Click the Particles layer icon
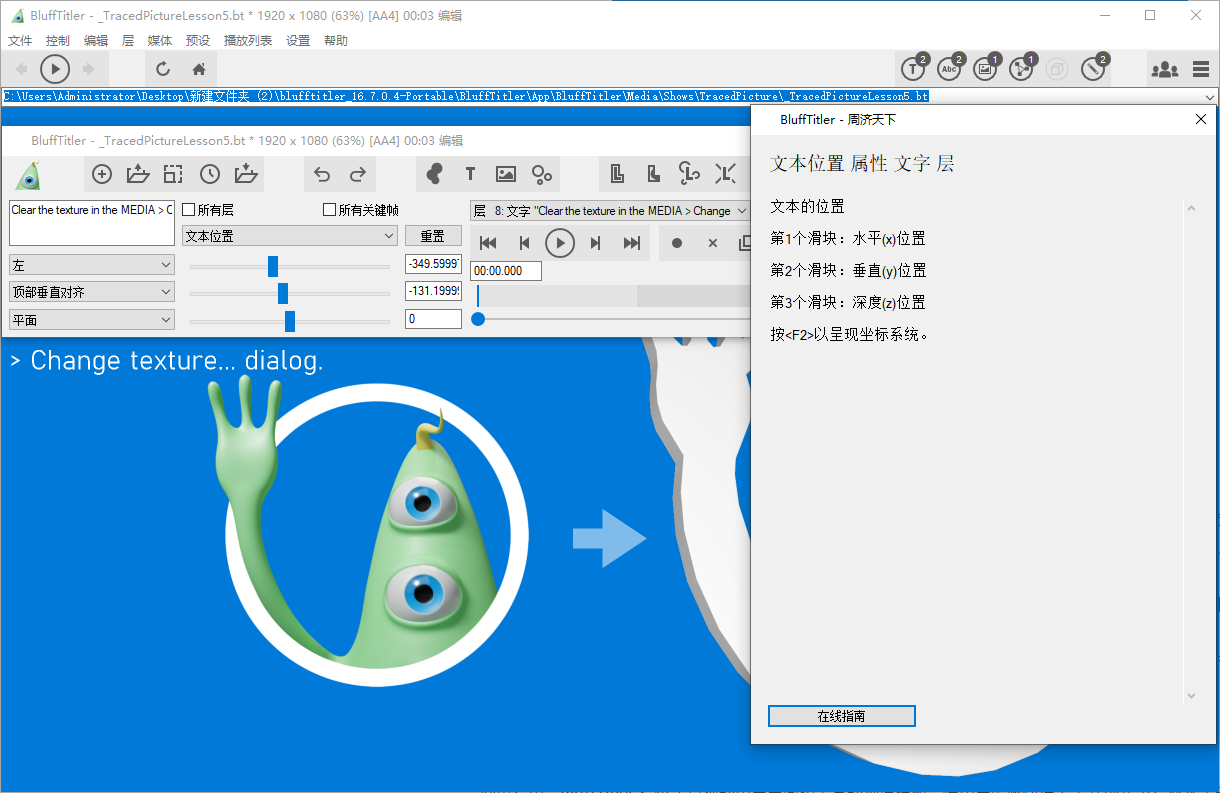The width and height of the screenshot is (1220, 793). pyautogui.click(x=541, y=174)
